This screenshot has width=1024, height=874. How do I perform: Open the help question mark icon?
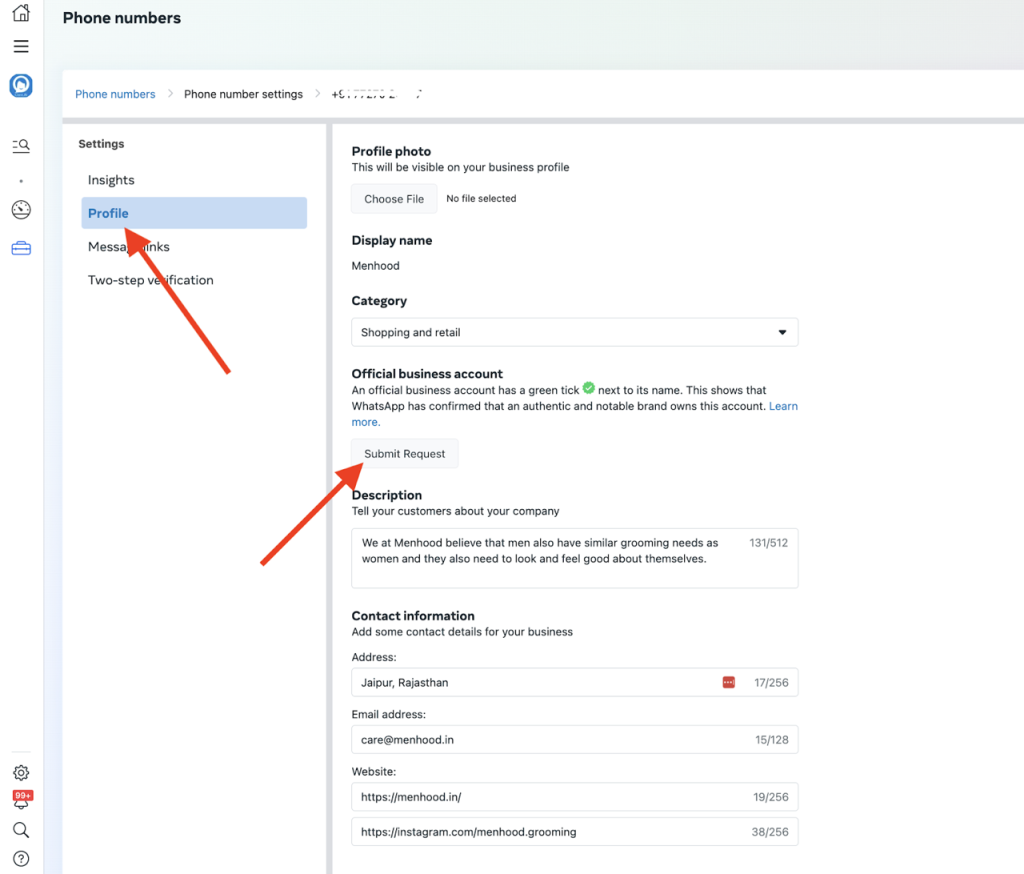click(x=21, y=858)
